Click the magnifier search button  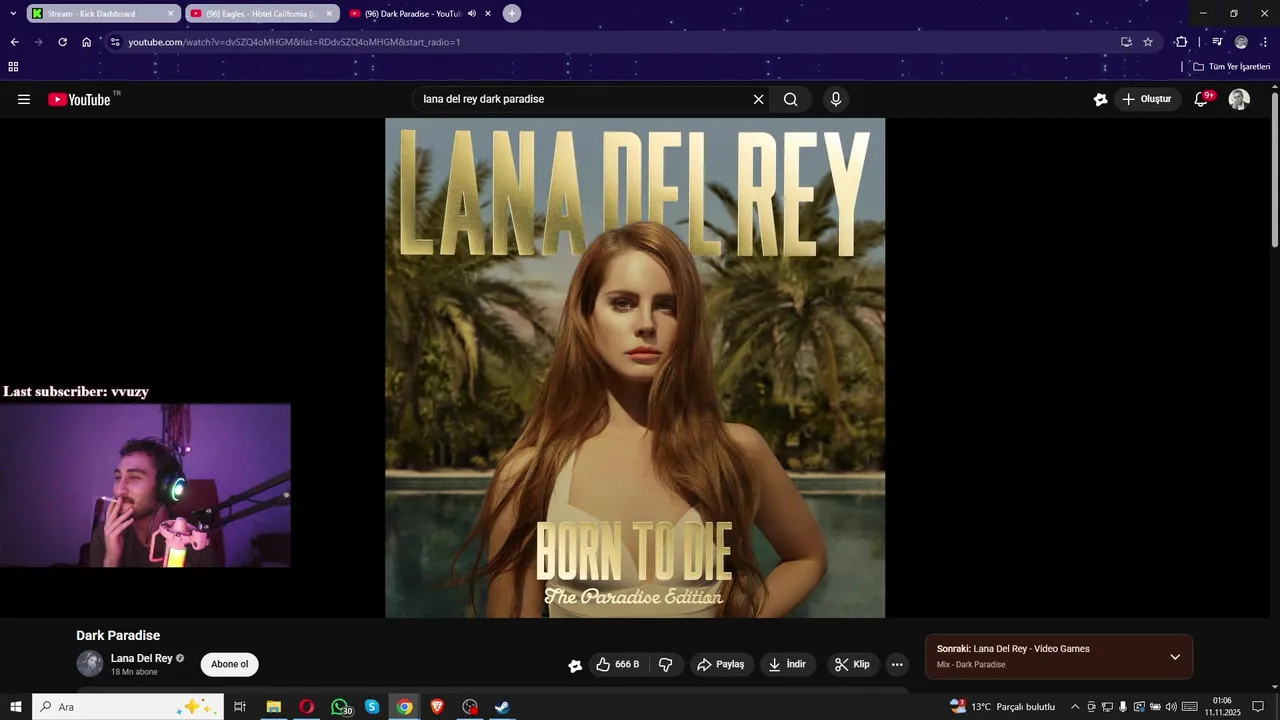click(x=791, y=99)
